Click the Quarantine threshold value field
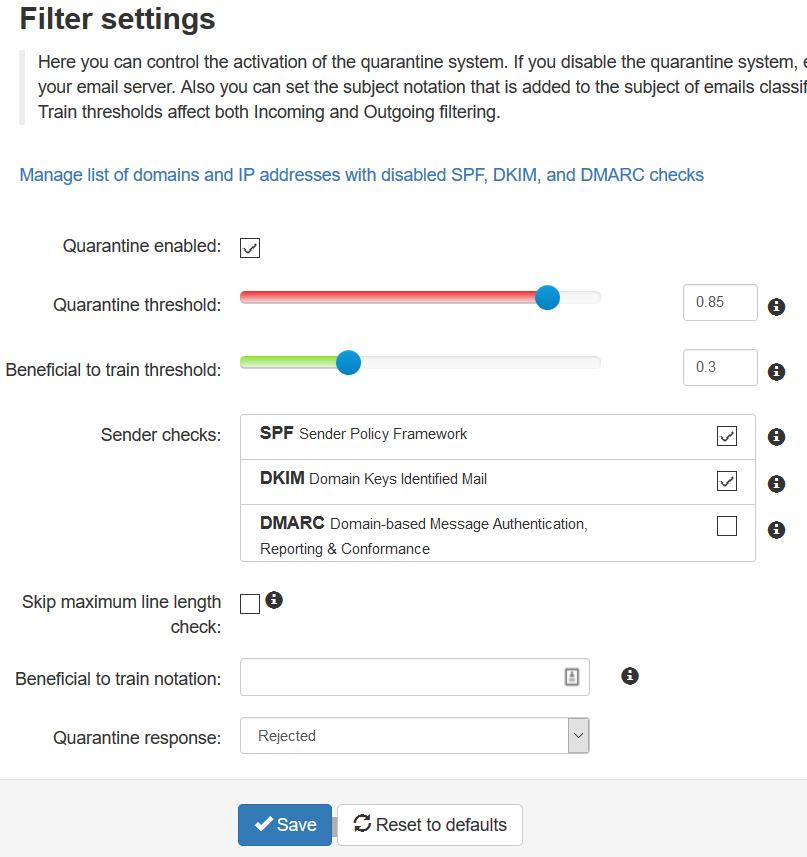The height and width of the screenshot is (857, 807). [x=720, y=302]
